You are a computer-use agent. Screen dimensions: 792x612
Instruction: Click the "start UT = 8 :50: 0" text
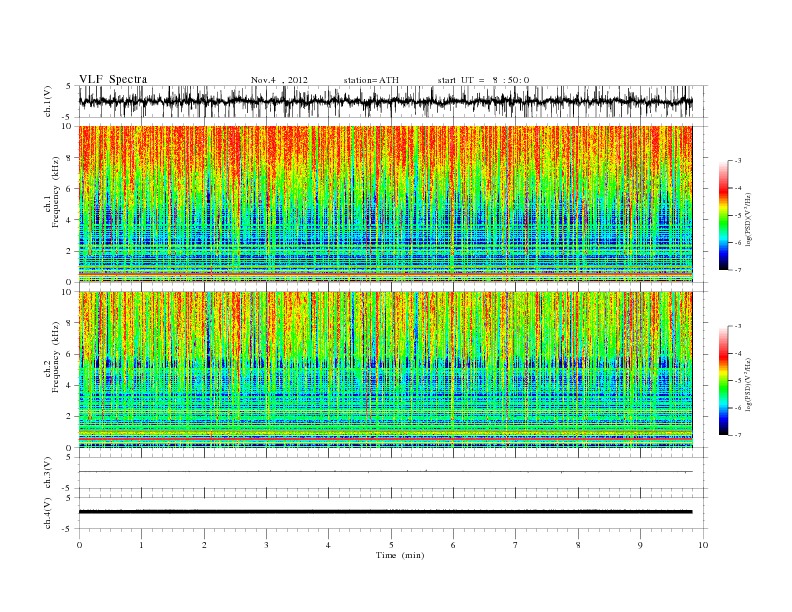483,80
